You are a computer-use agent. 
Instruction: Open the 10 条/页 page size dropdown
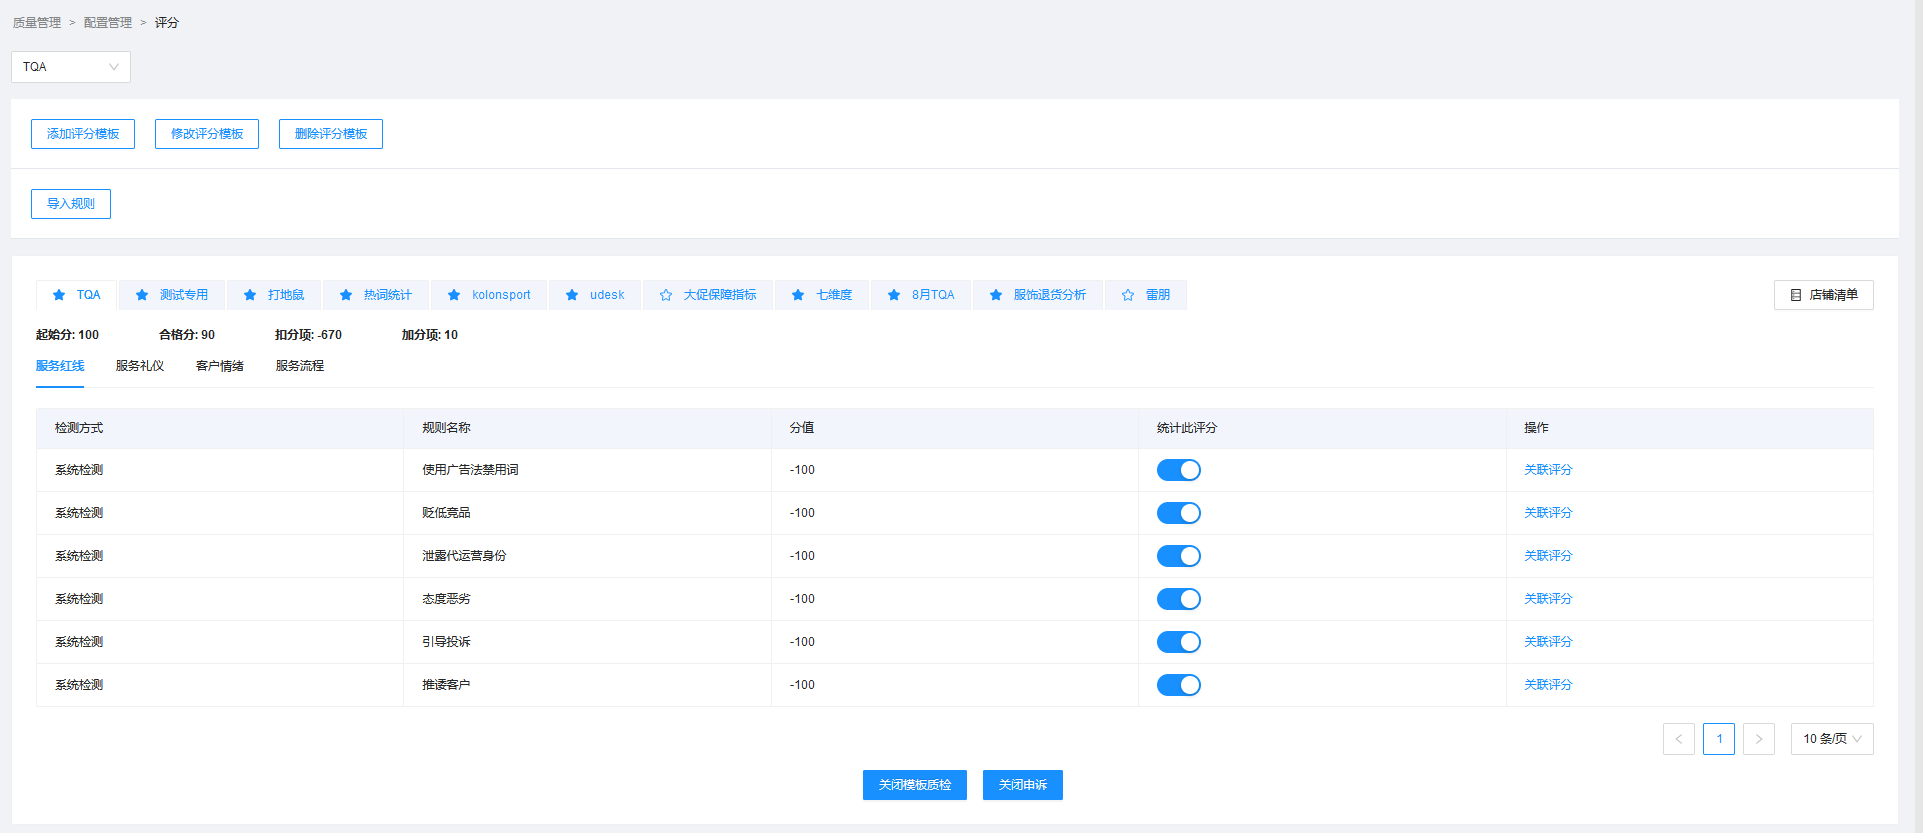click(x=1832, y=739)
